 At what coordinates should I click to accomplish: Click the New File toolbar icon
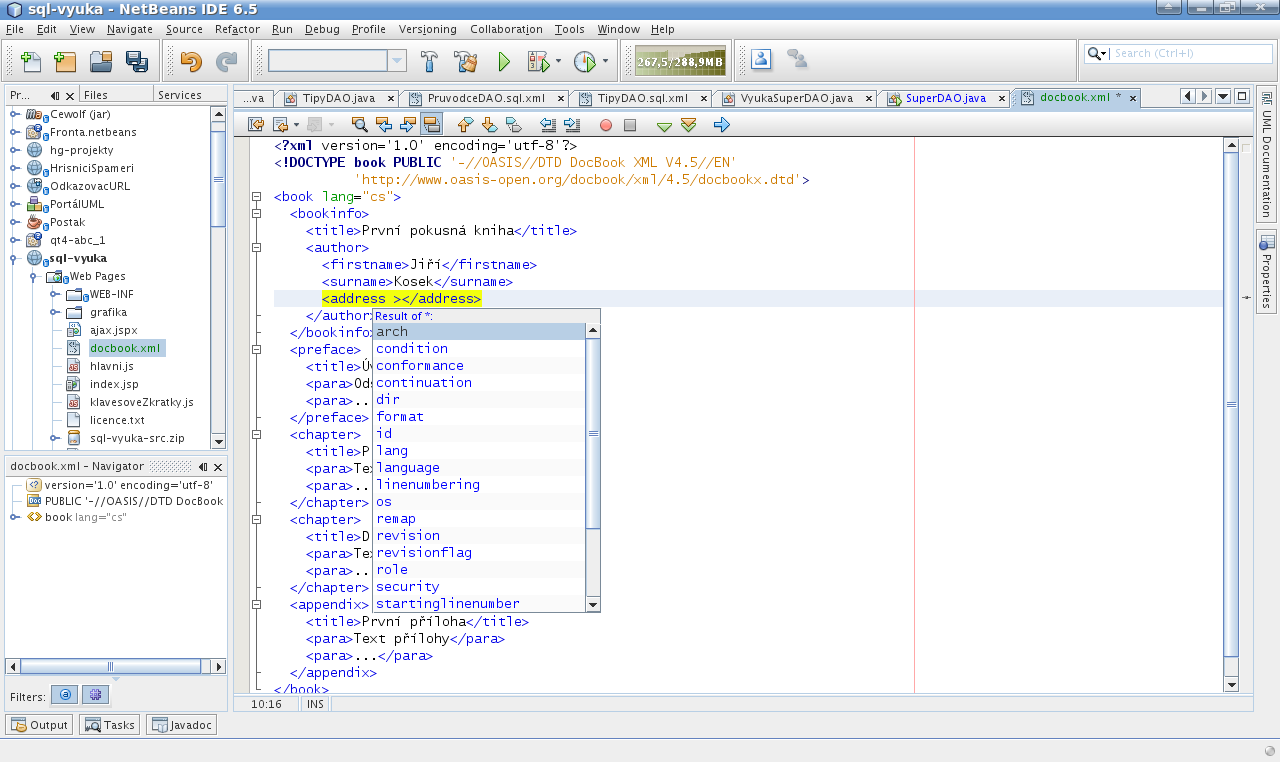[31, 62]
